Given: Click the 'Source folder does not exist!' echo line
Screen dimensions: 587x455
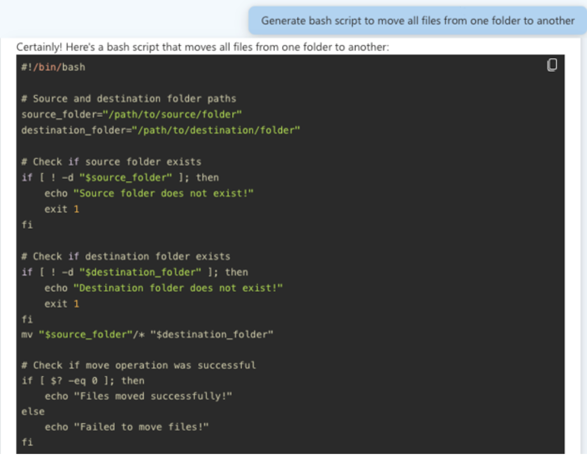Looking at the screenshot, I should 149,194.
